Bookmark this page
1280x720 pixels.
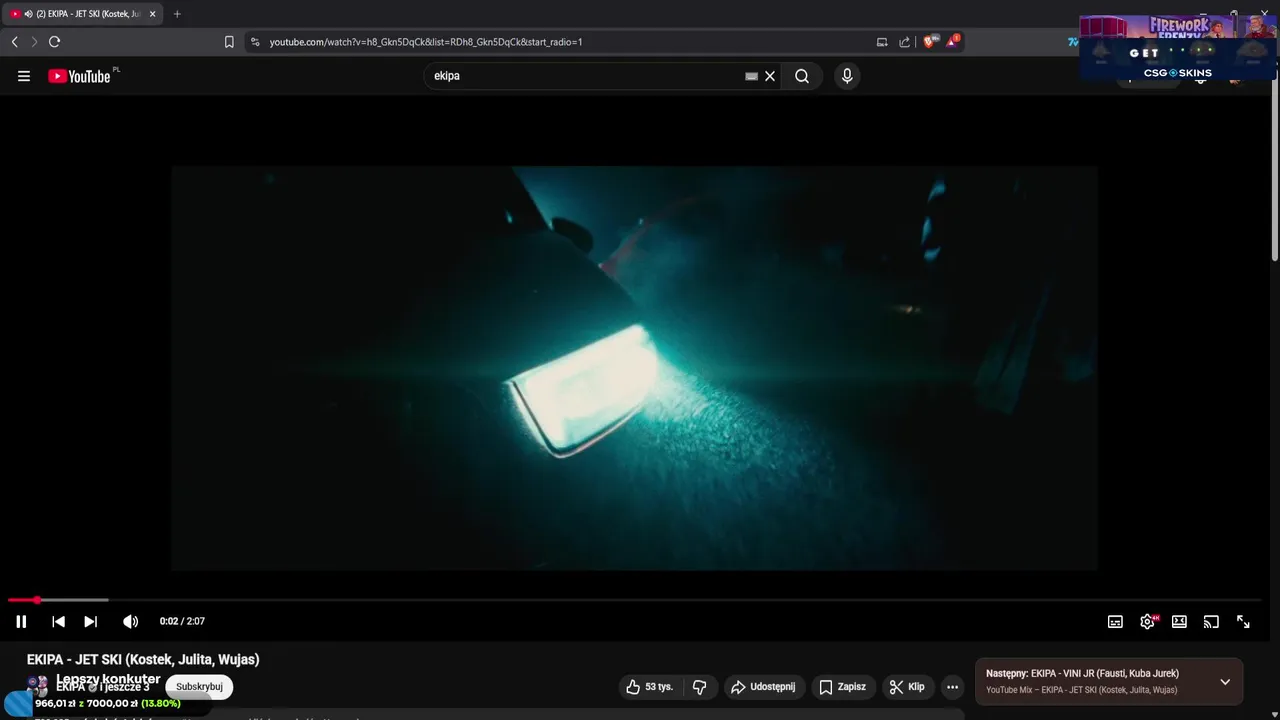[x=229, y=42]
